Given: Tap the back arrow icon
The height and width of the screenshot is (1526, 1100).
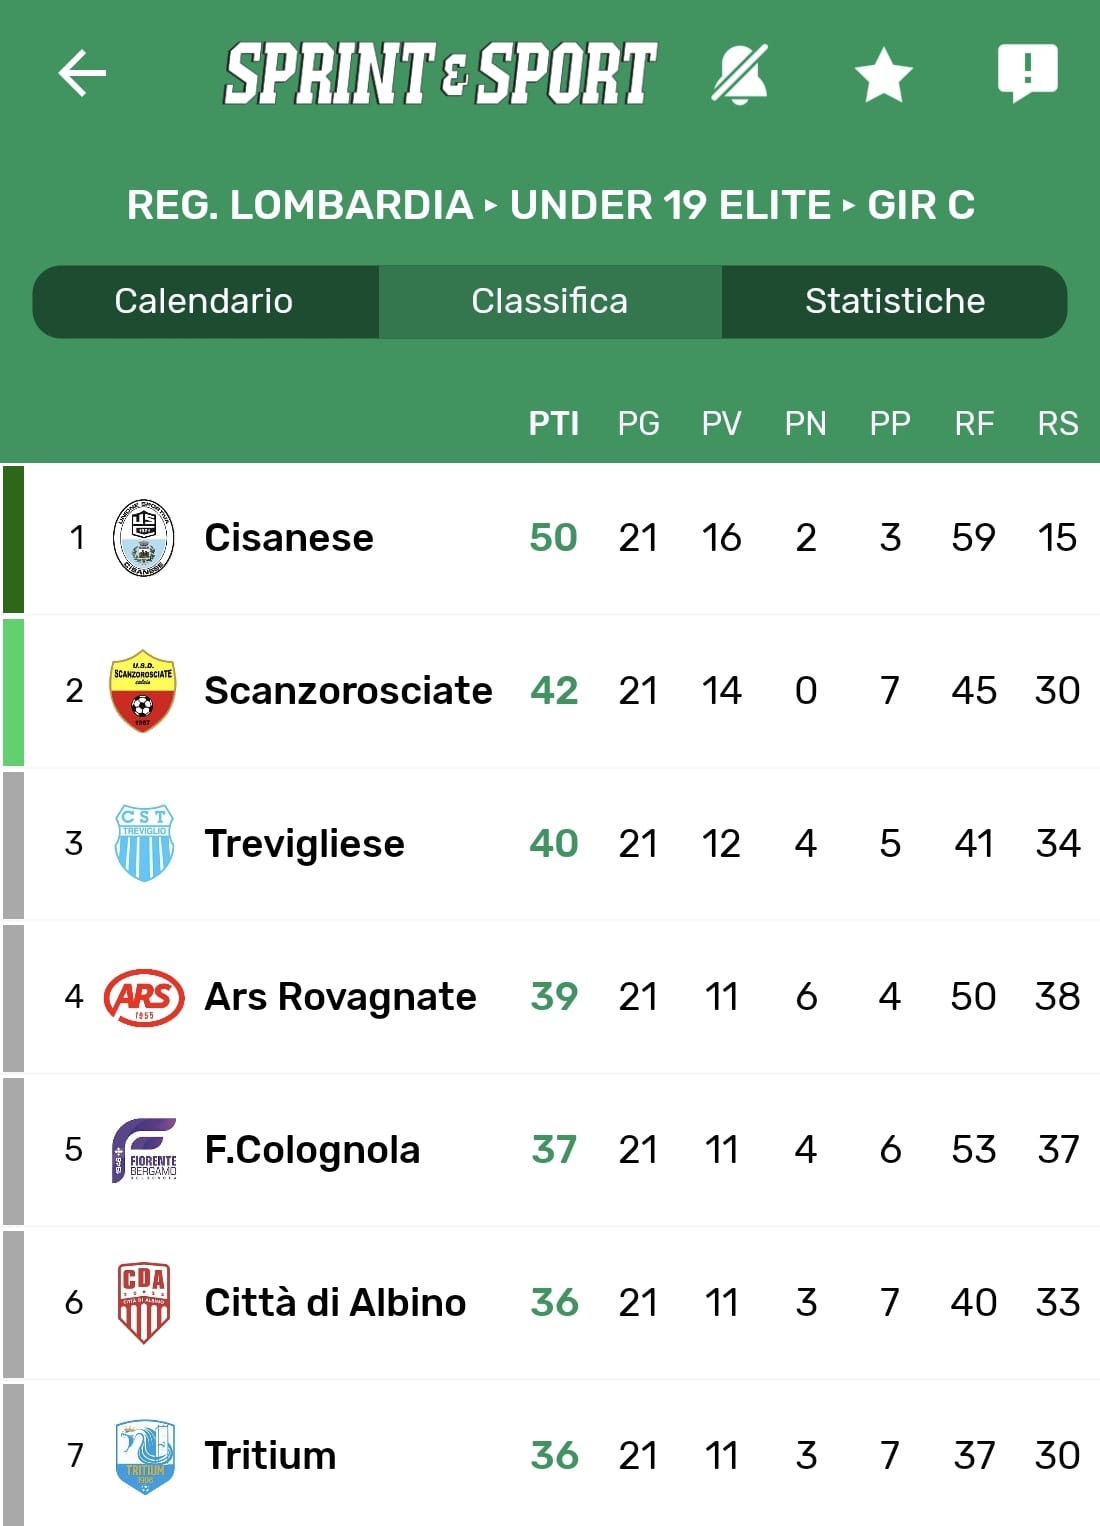Looking at the screenshot, I should click(x=82, y=73).
